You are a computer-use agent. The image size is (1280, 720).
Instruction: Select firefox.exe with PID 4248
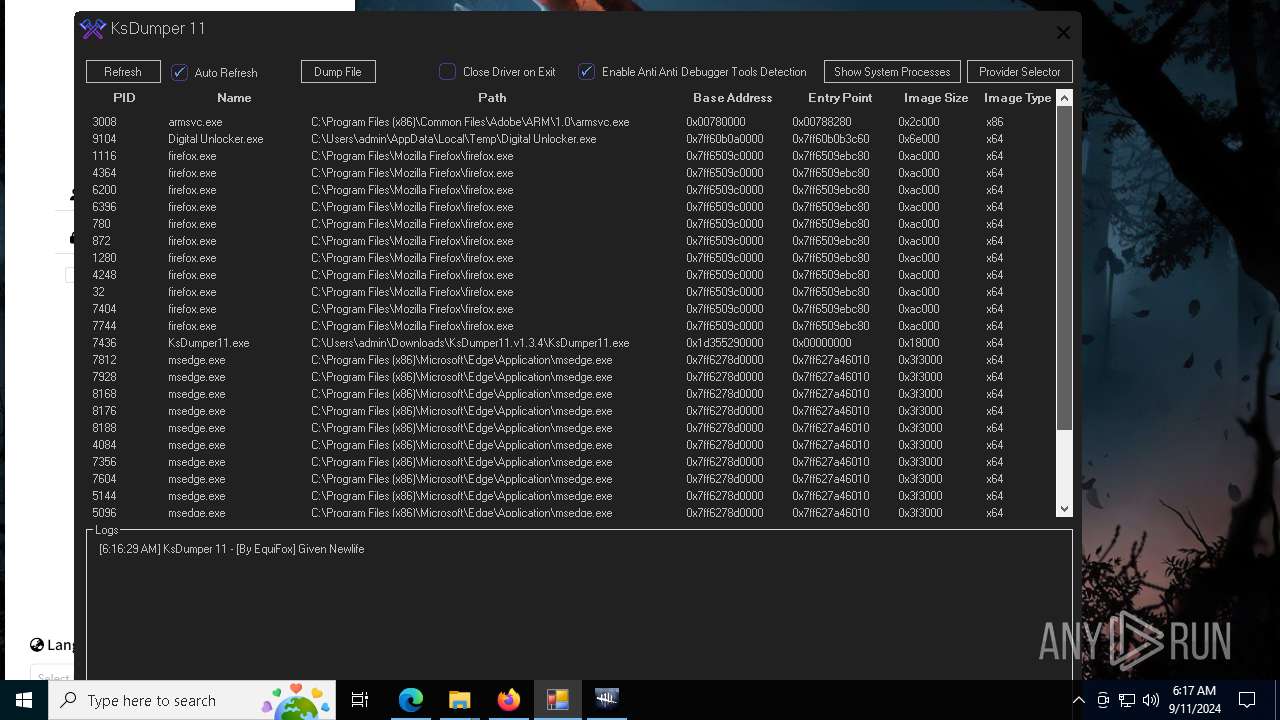point(570,275)
